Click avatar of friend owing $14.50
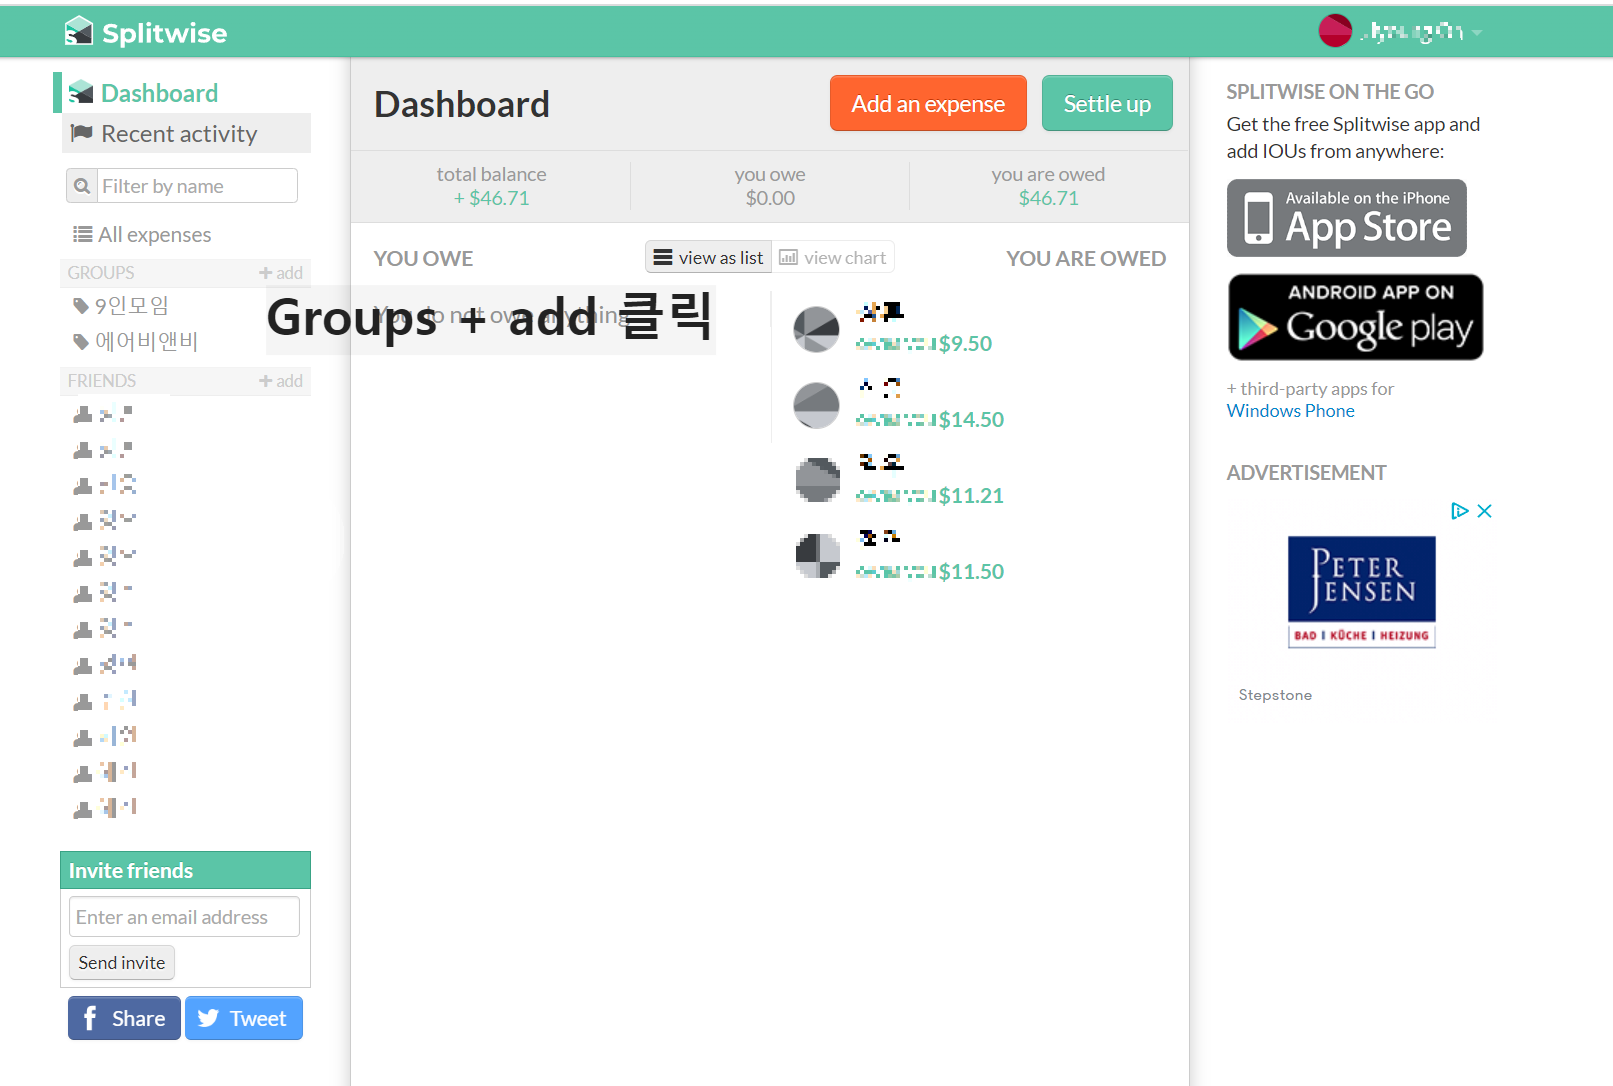 click(817, 405)
